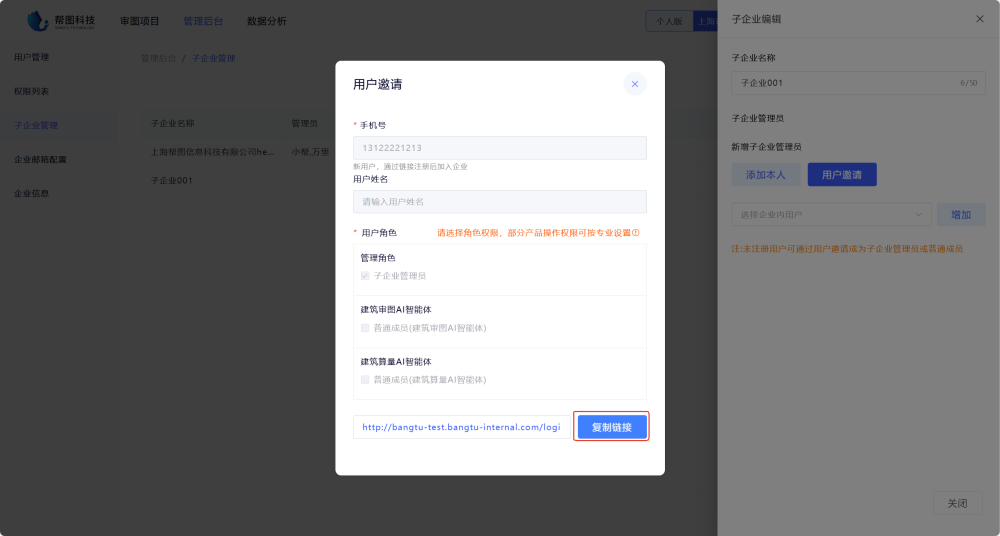Click the 子企业名称 input field
This screenshot has height=536, width=1000.
pos(840,83)
